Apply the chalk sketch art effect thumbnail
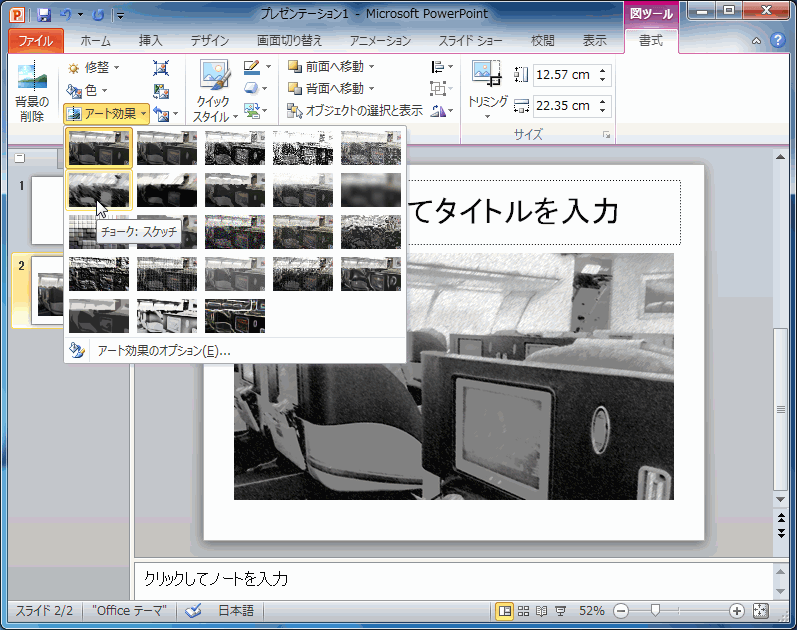The image size is (797, 630). tap(99, 190)
